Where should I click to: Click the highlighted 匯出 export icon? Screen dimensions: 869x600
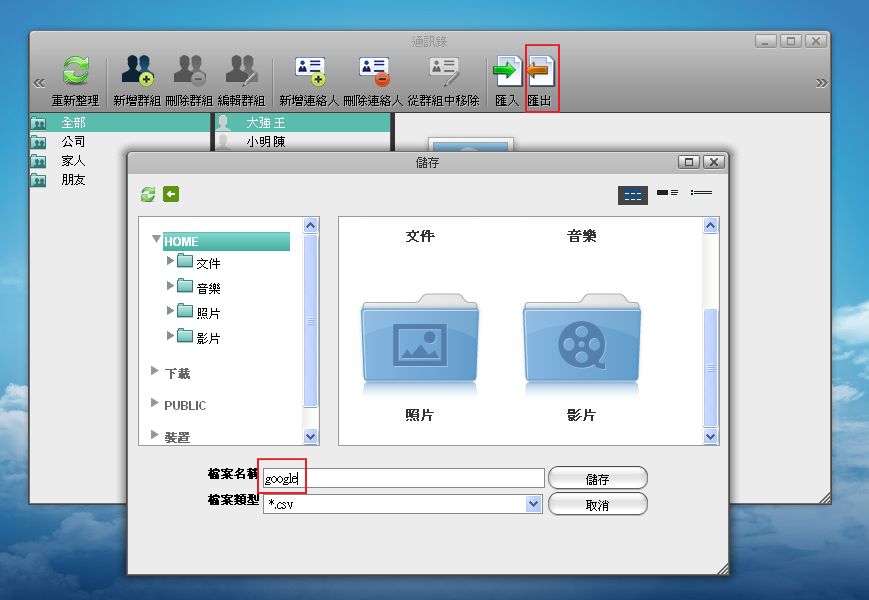click(541, 68)
